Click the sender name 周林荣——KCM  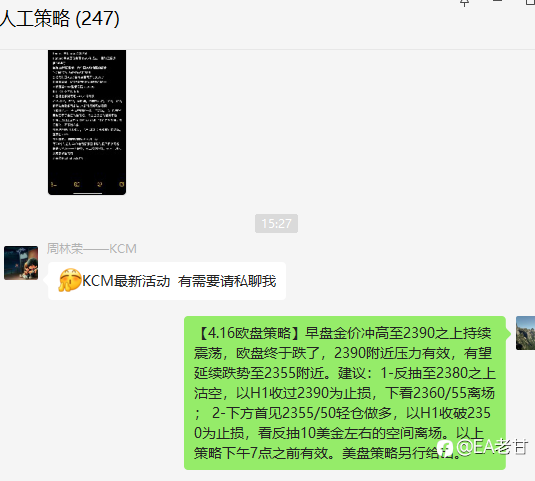pyautogui.click(x=91, y=249)
